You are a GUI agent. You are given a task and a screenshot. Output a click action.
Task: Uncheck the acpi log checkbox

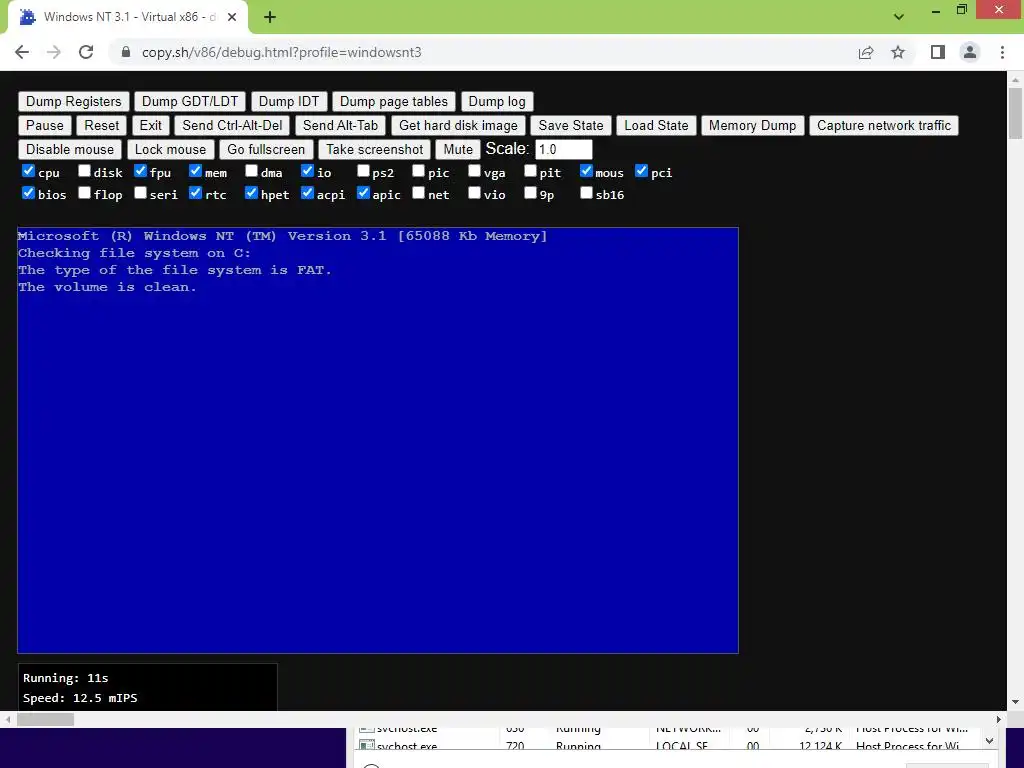point(308,193)
